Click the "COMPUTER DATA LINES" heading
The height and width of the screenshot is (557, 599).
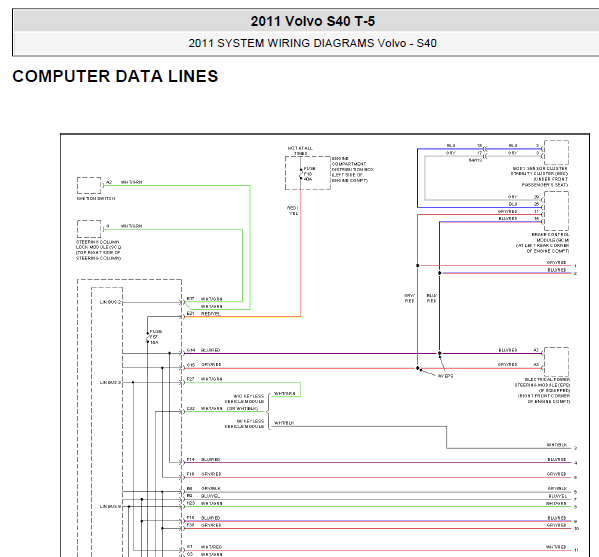pyautogui.click(x=115, y=76)
